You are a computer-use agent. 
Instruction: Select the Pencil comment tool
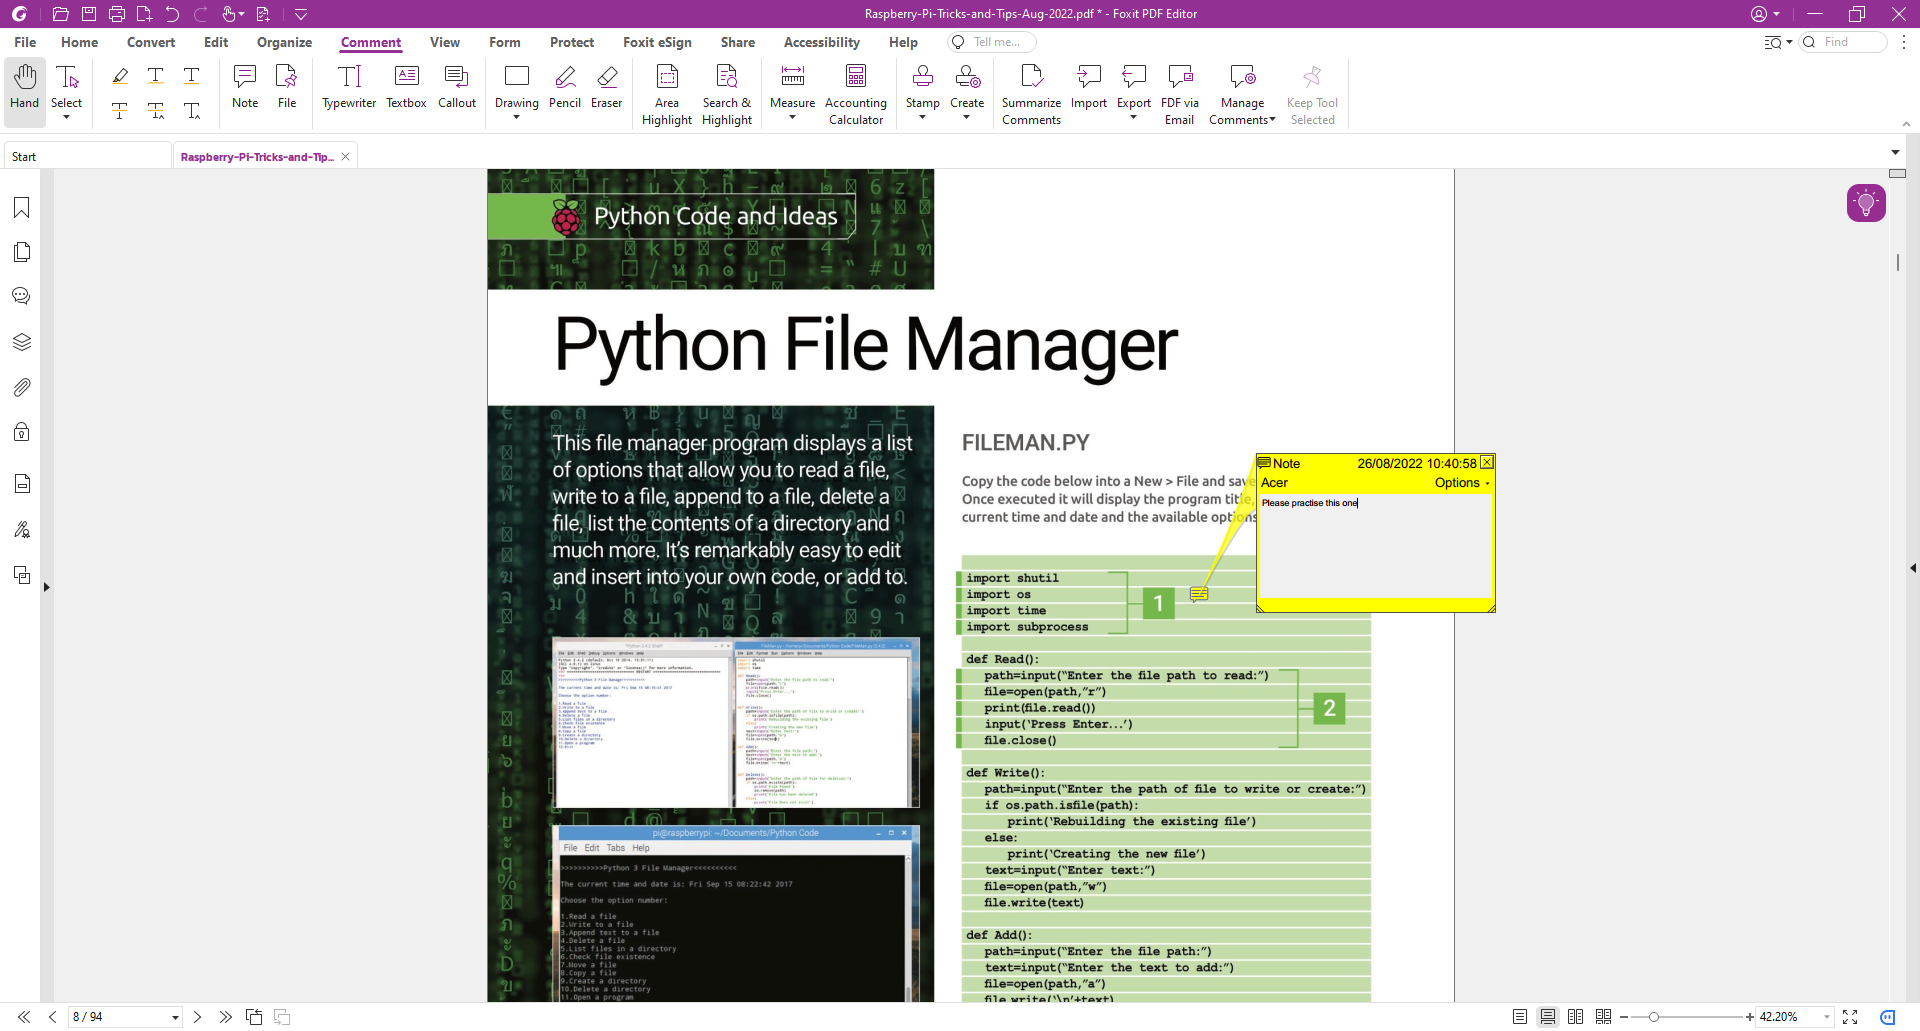564,90
